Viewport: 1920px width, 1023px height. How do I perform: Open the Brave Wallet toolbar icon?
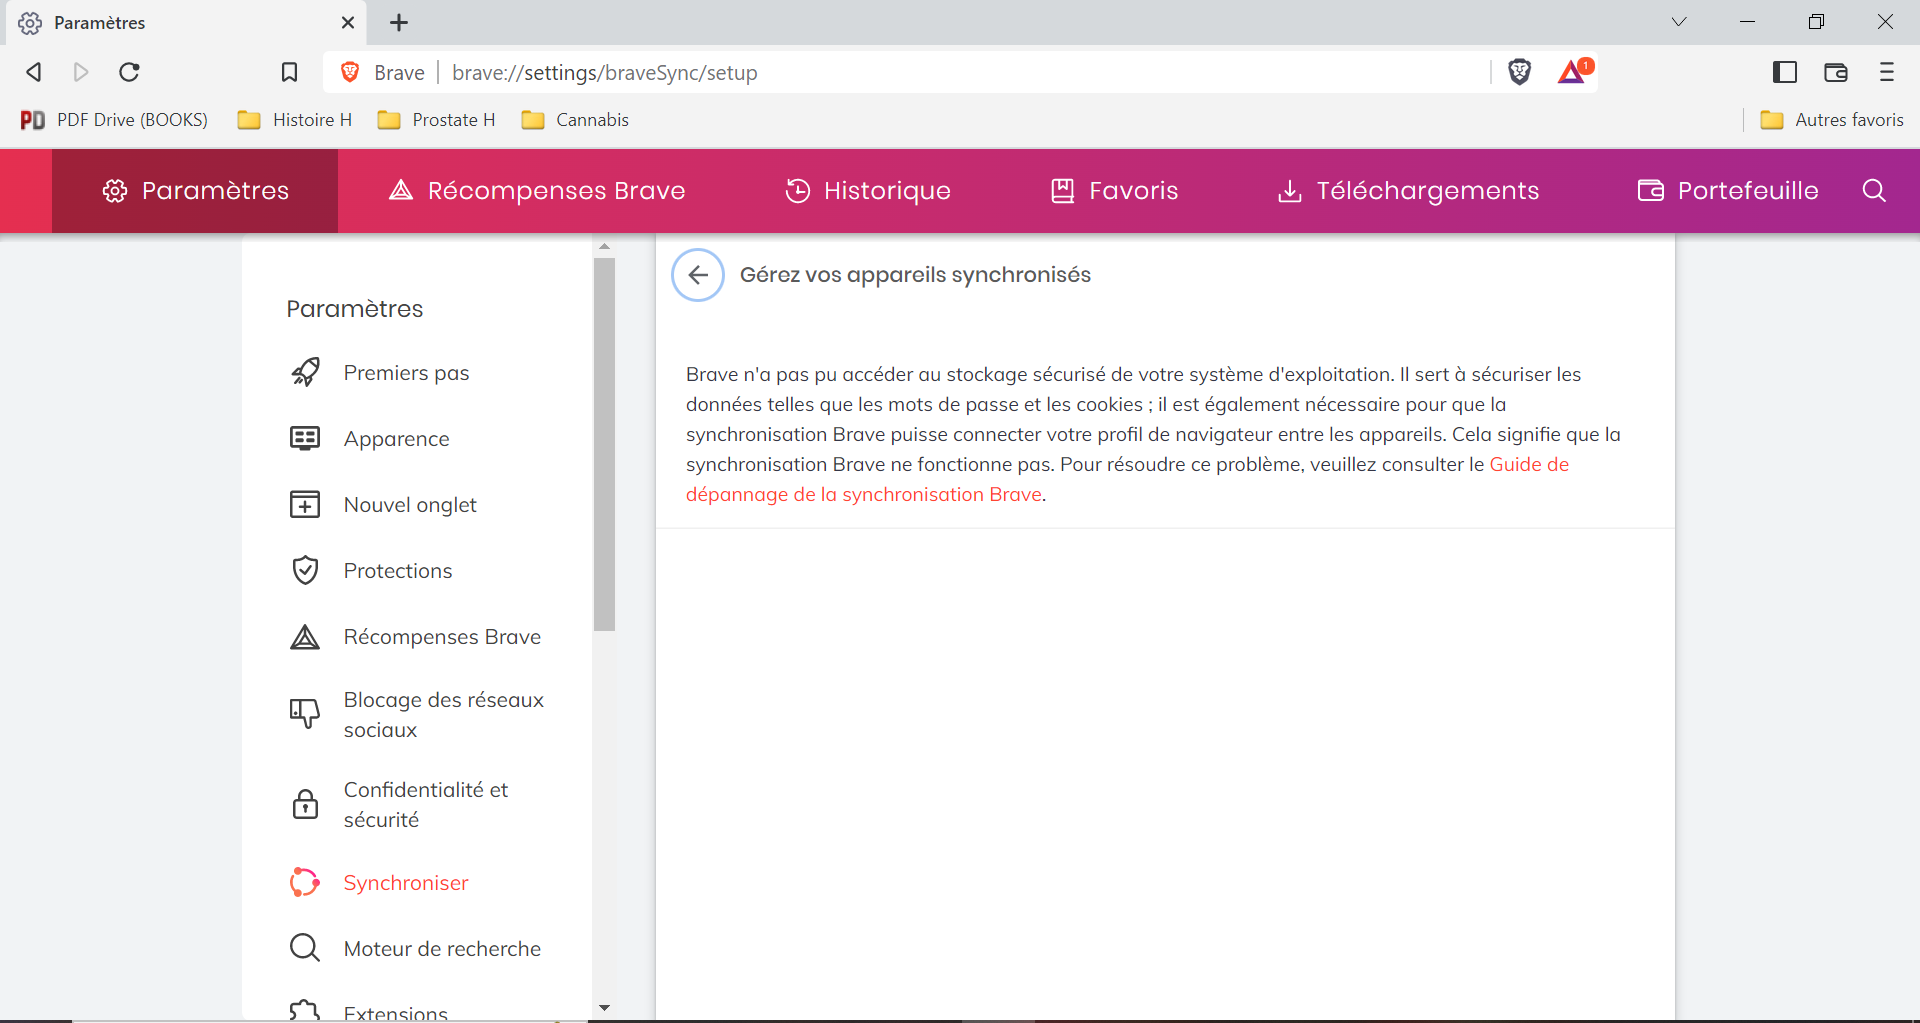tap(1836, 72)
